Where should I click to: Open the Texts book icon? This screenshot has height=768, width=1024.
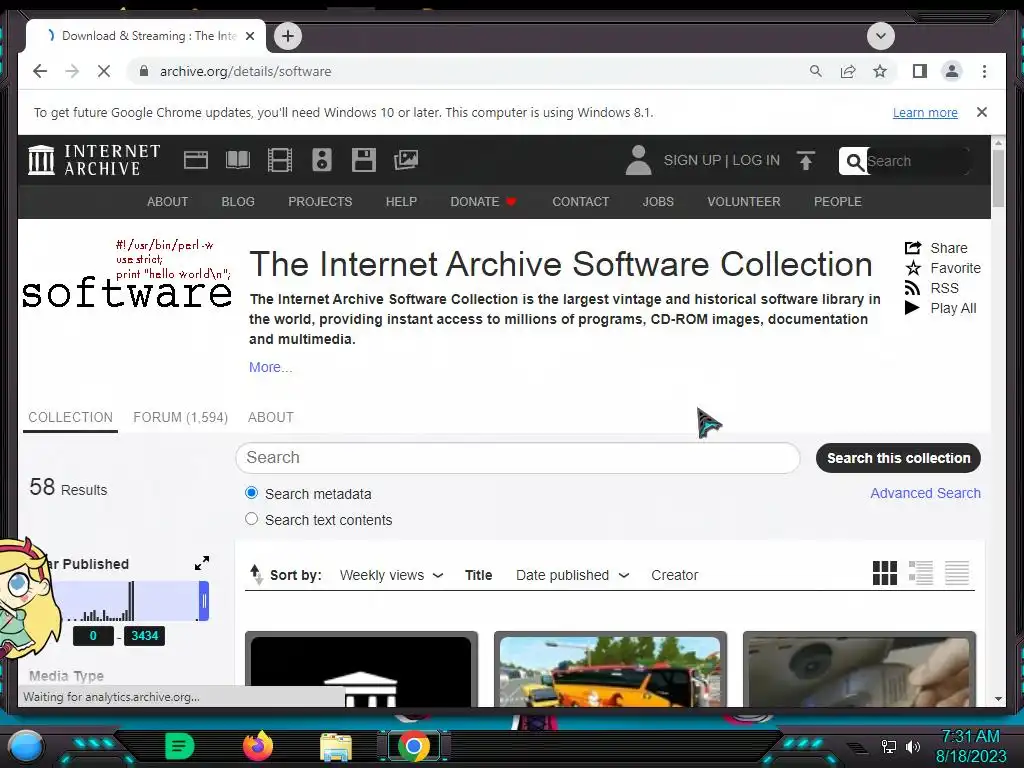pos(238,160)
